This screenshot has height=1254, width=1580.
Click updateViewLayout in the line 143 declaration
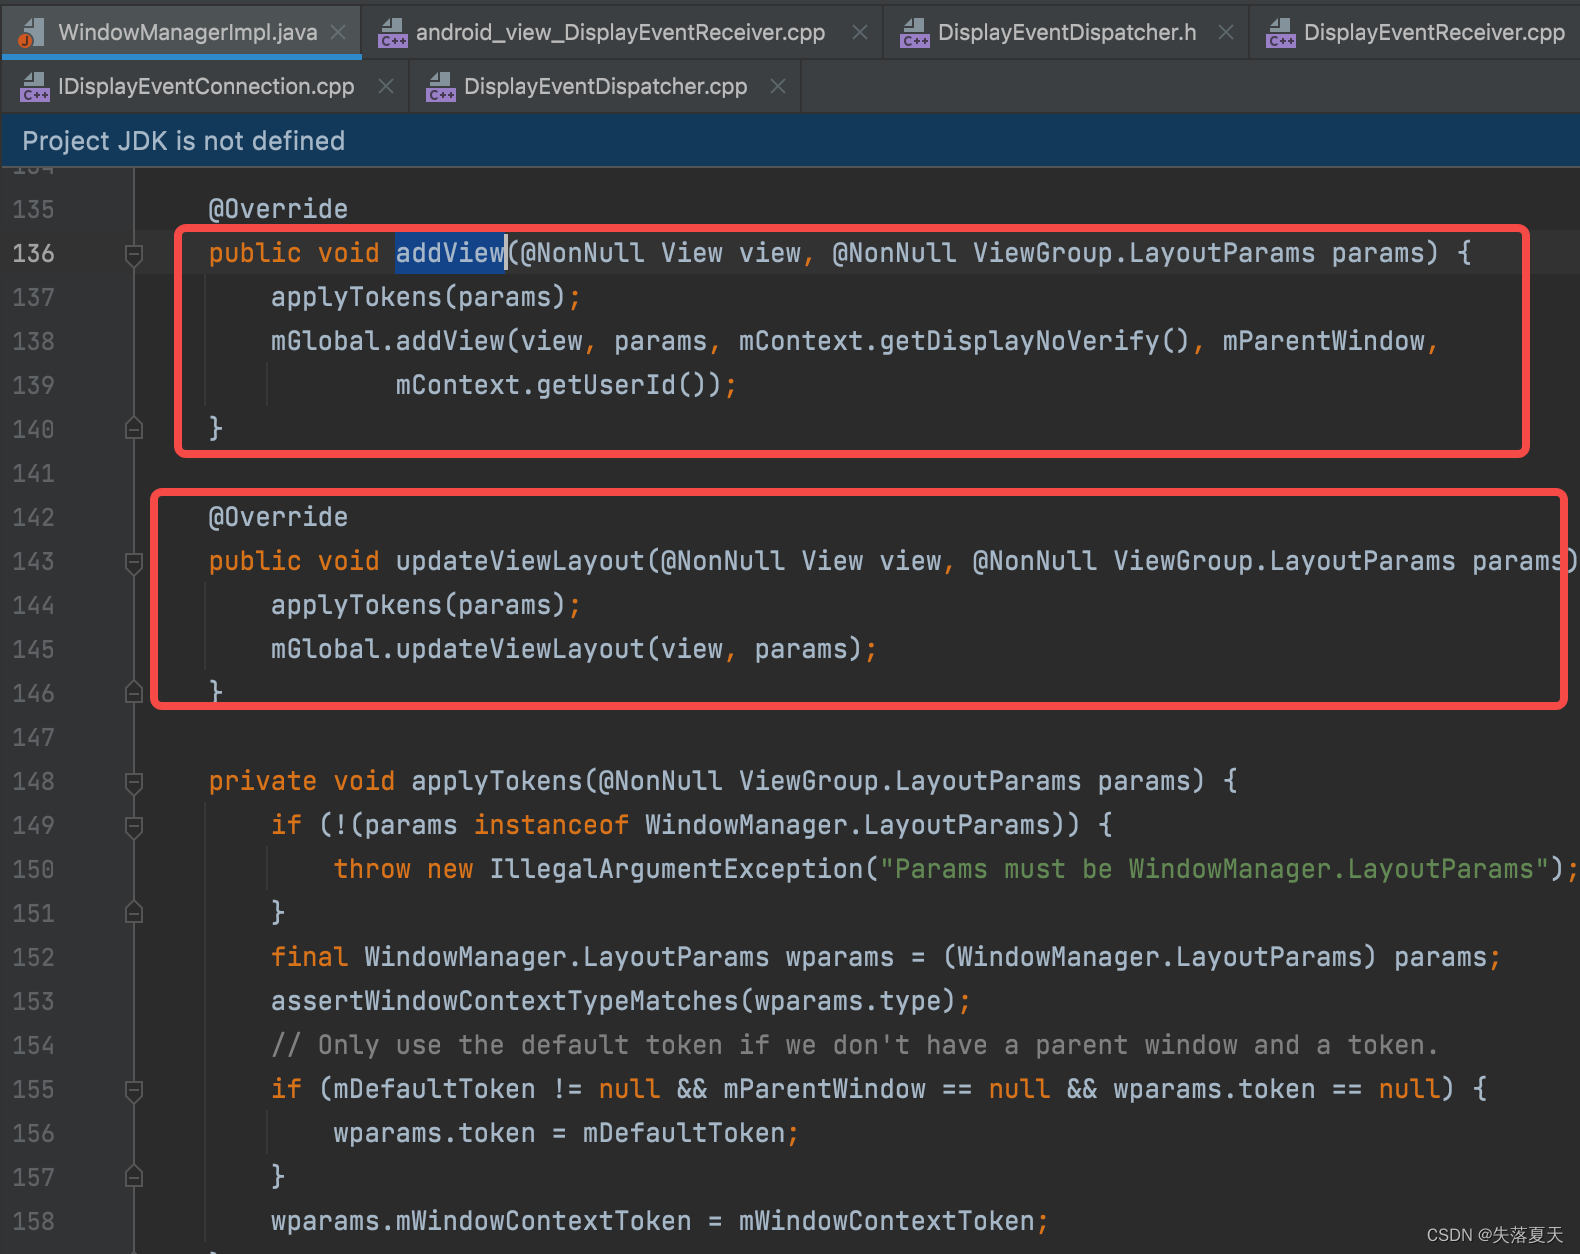[x=520, y=561]
